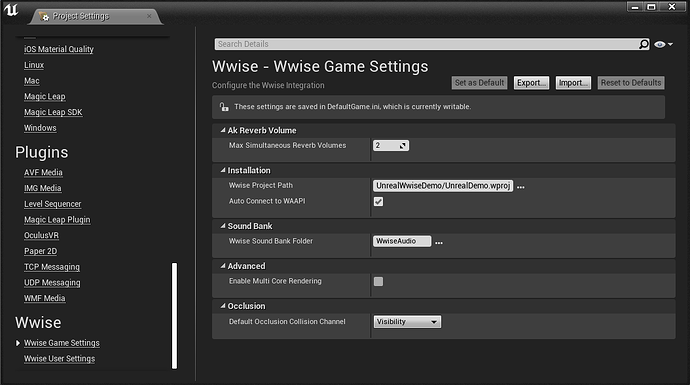Viewport: 690px width, 385px height.
Task: Click the Search Details input field
Action: click(x=426, y=44)
